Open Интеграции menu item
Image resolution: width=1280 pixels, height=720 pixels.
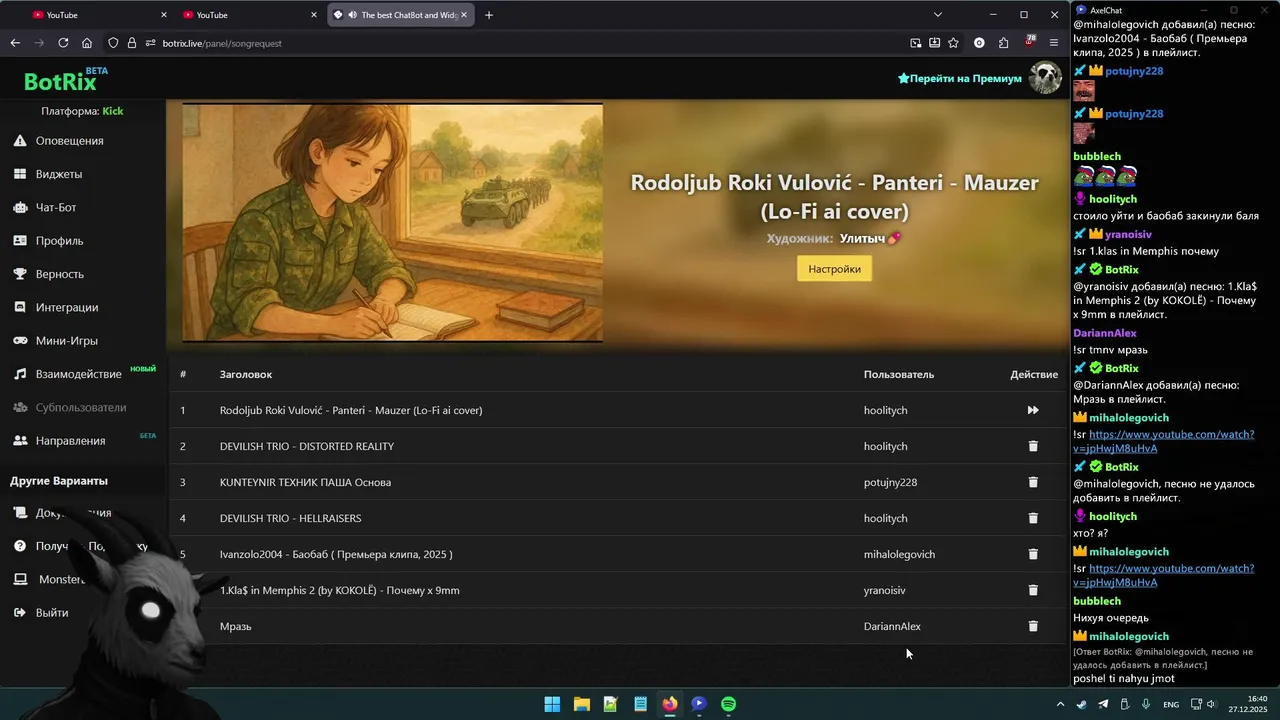[67, 307]
